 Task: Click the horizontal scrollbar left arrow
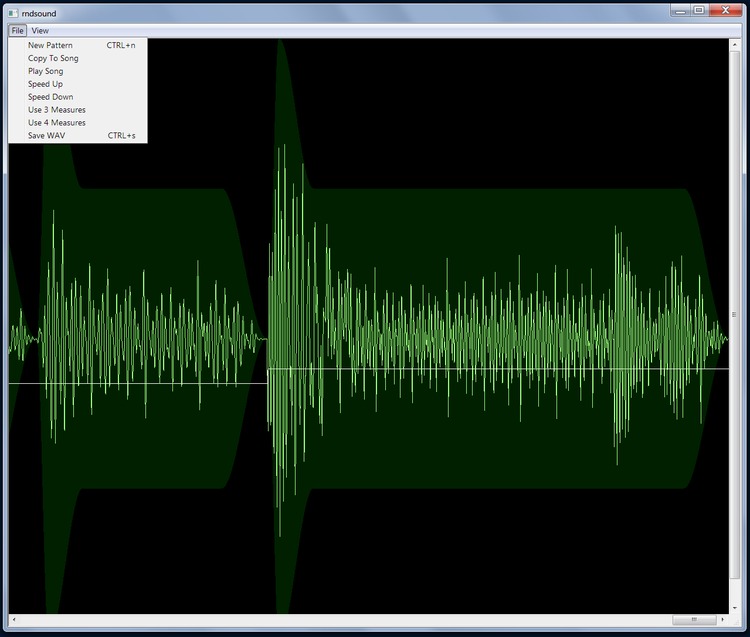[x=14, y=620]
